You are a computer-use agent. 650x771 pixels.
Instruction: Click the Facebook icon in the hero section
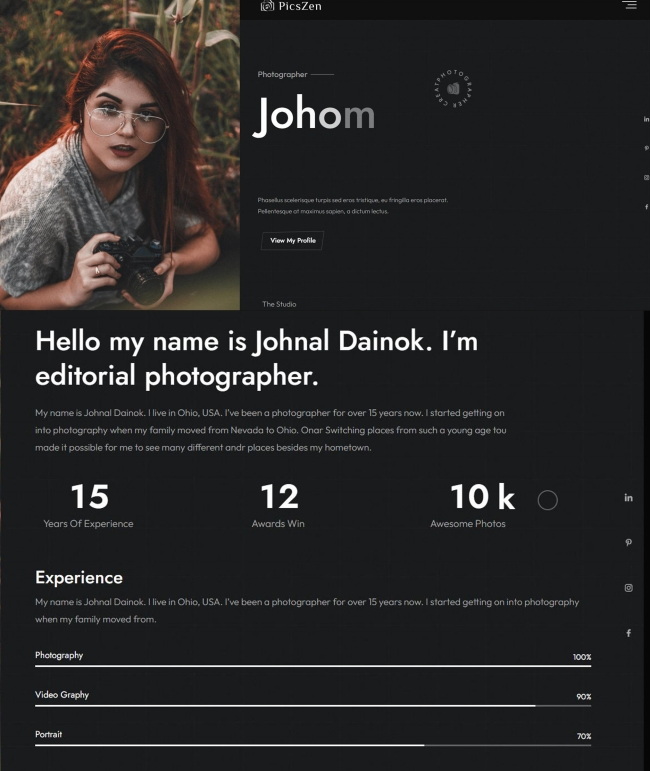(x=646, y=206)
